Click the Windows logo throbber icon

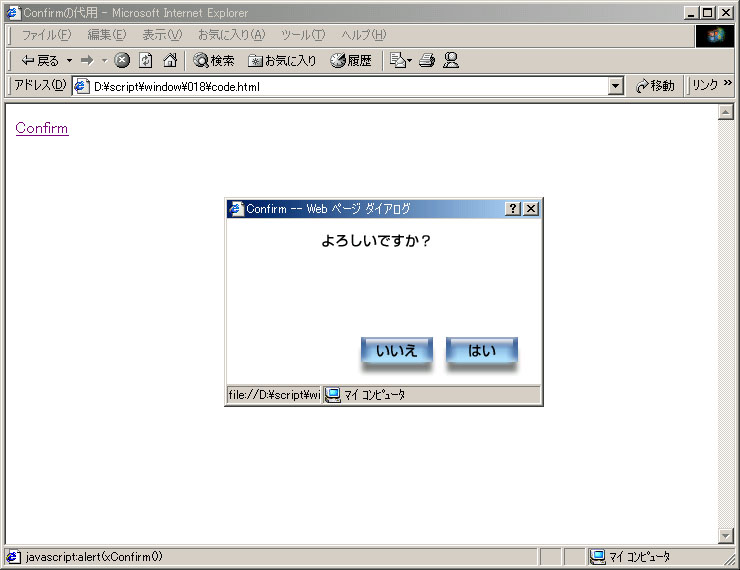point(715,35)
